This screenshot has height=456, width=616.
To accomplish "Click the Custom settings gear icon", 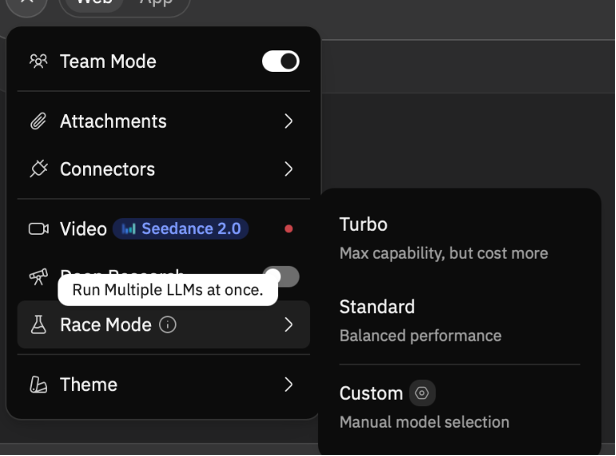I will pos(422,393).
